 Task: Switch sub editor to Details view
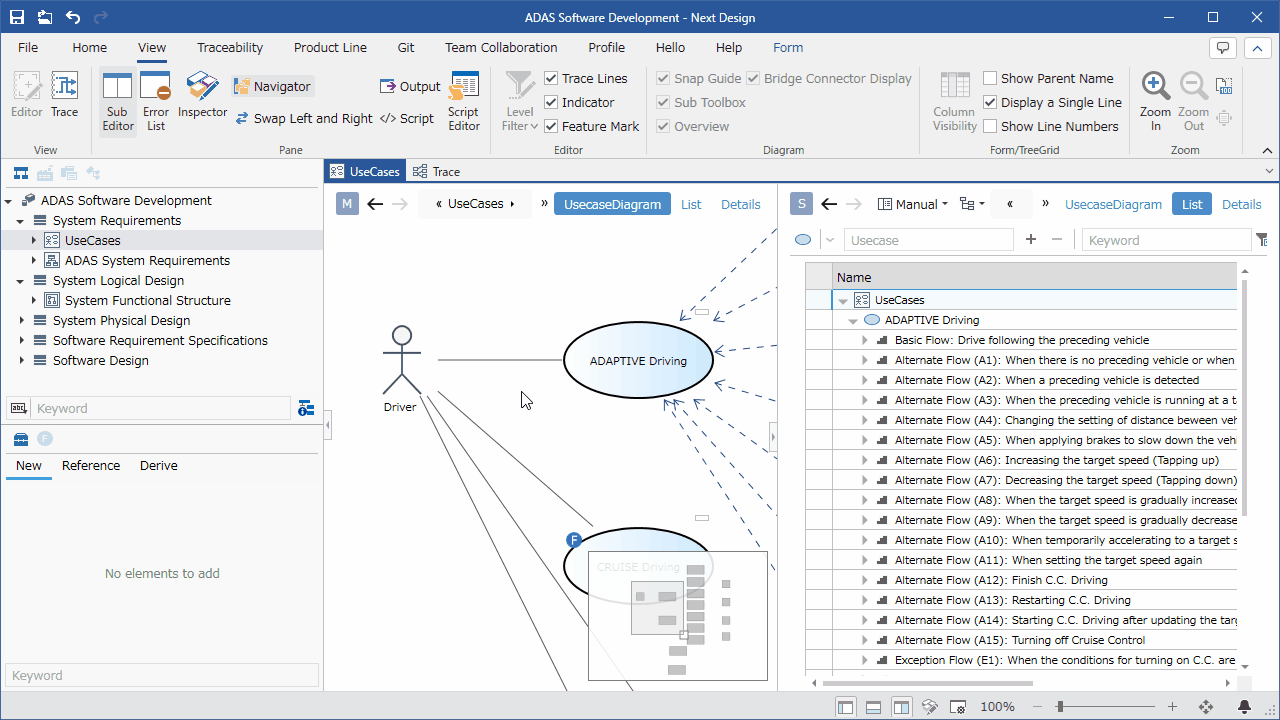pyautogui.click(x=1242, y=204)
